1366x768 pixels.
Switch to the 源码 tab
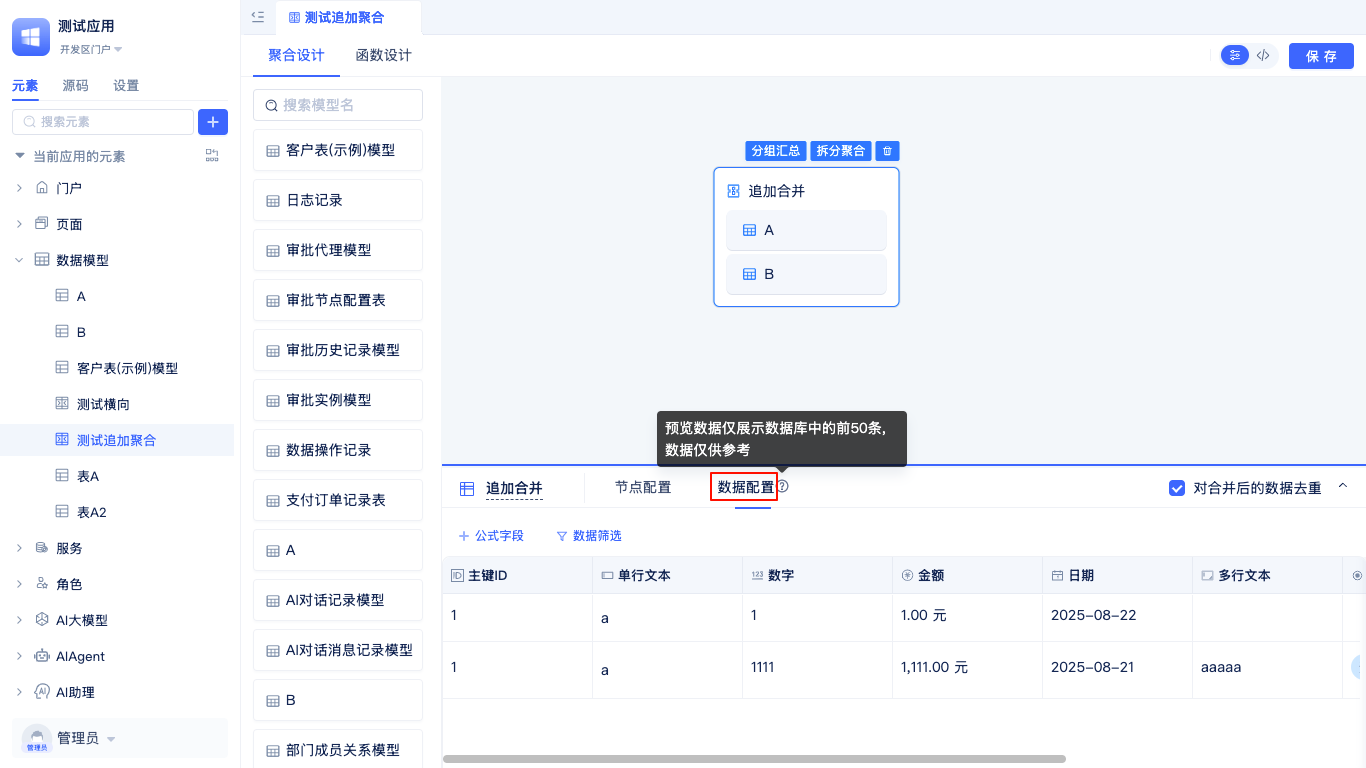(x=75, y=86)
